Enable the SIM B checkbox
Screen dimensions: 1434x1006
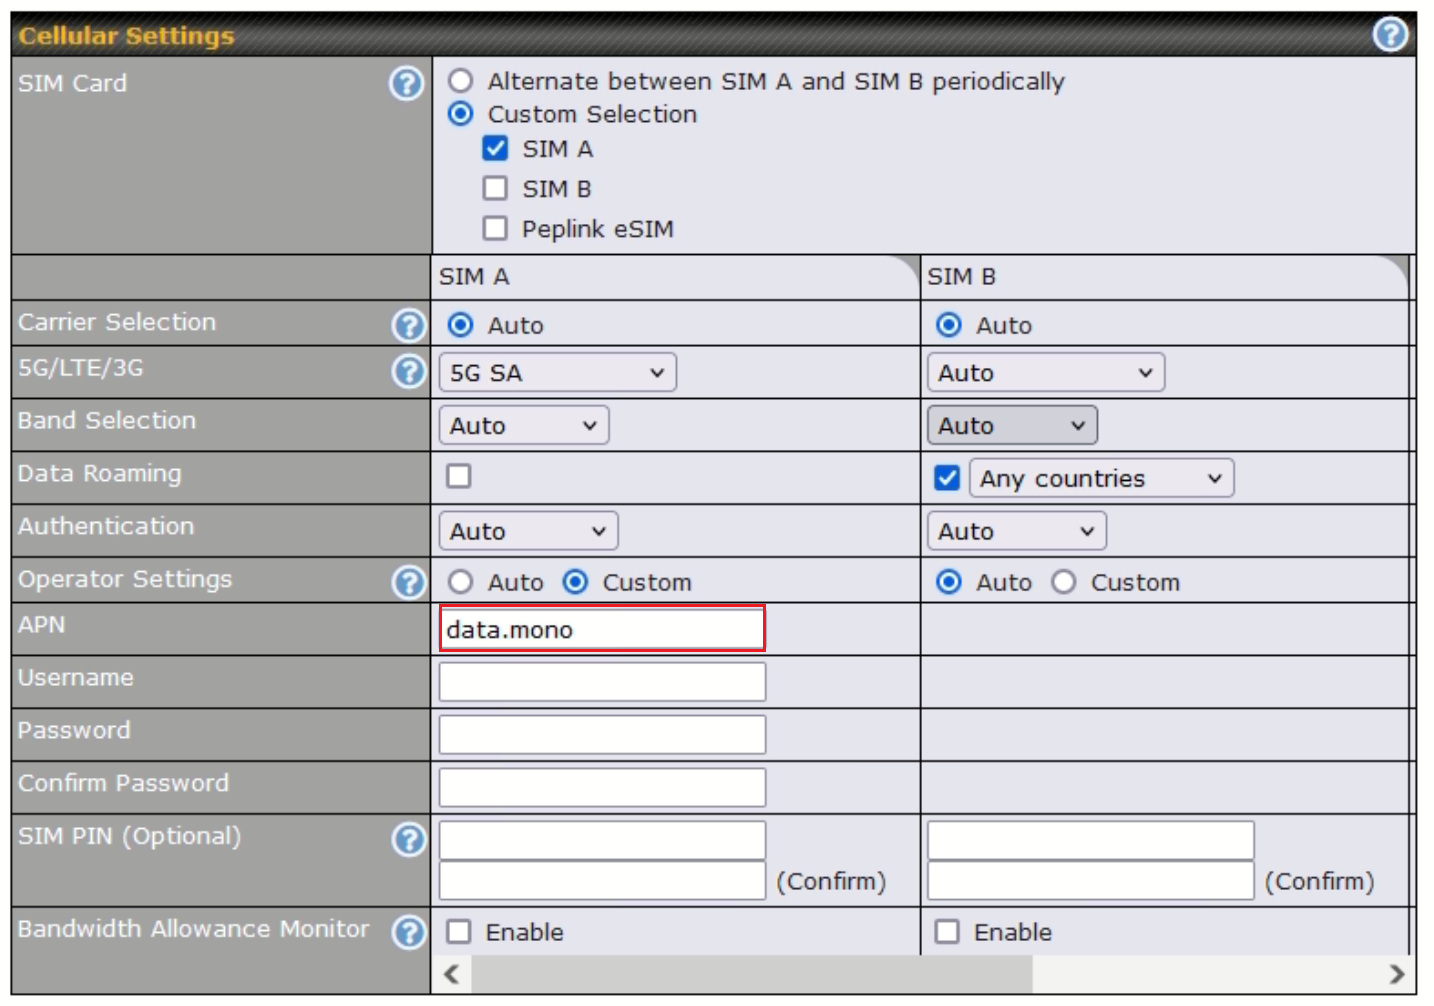pos(495,189)
